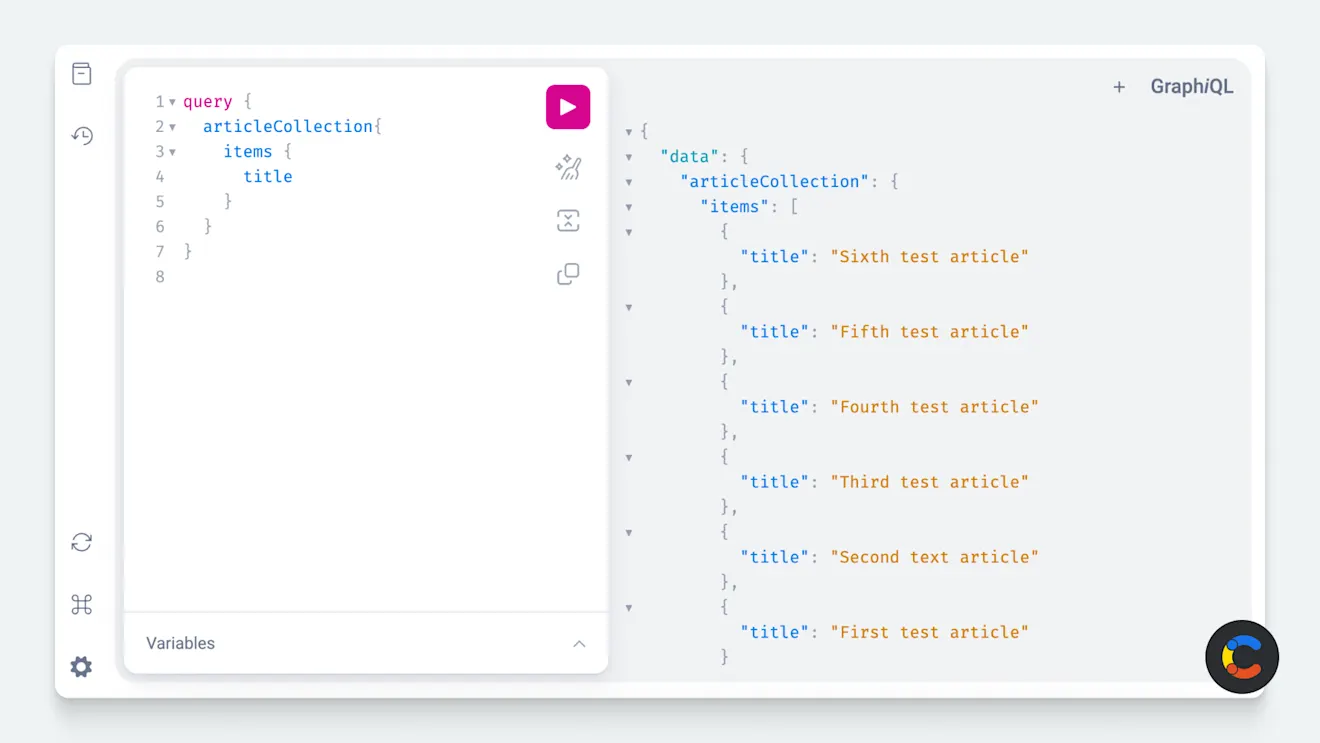Add a new tab with plus icon
The height and width of the screenshot is (743, 1320).
pyautogui.click(x=1119, y=87)
